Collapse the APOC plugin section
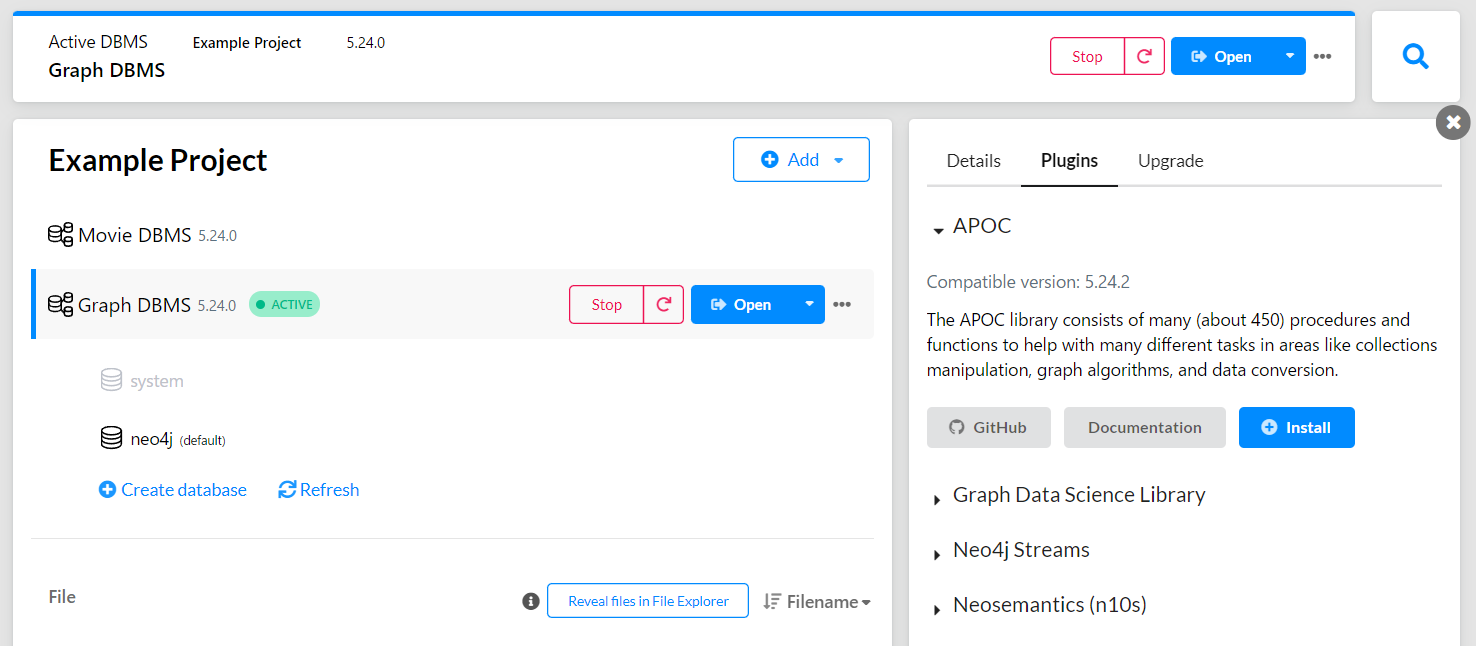The width and height of the screenshot is (1476, 646). (938, 230)
